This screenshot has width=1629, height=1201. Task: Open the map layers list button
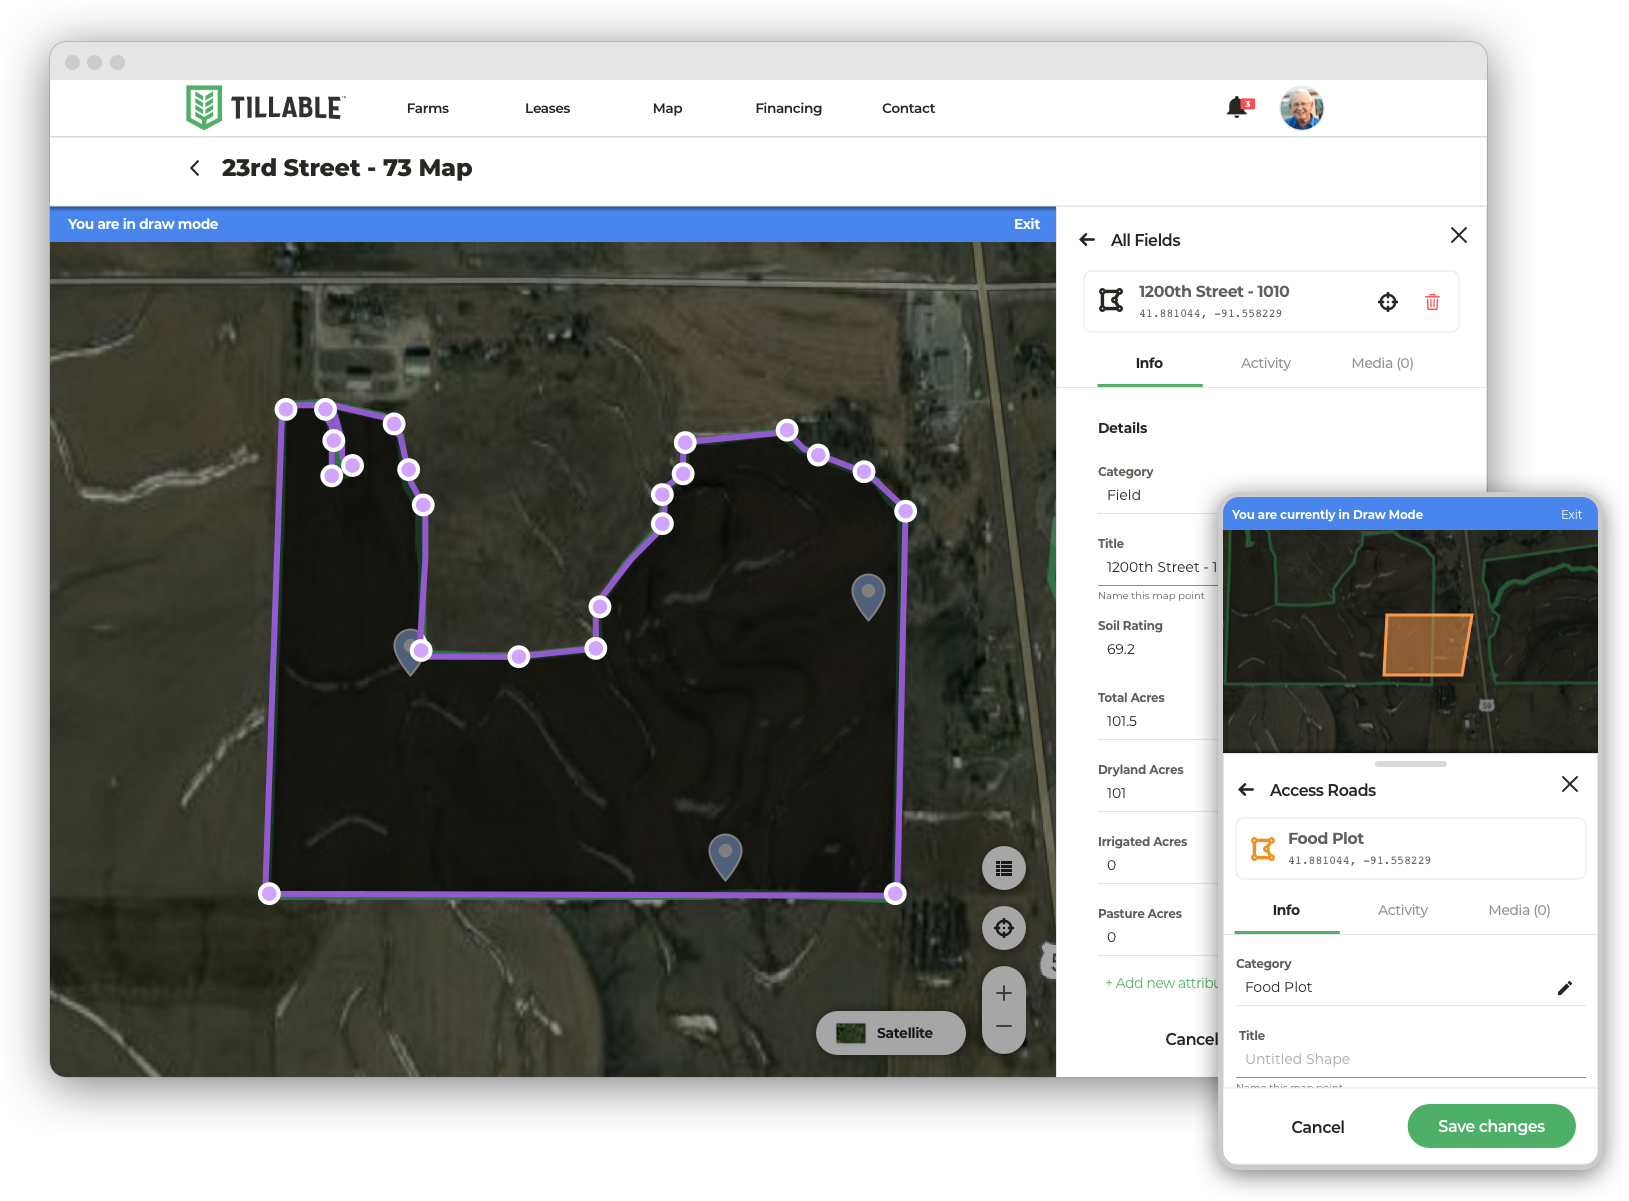tap(1004, 868)
